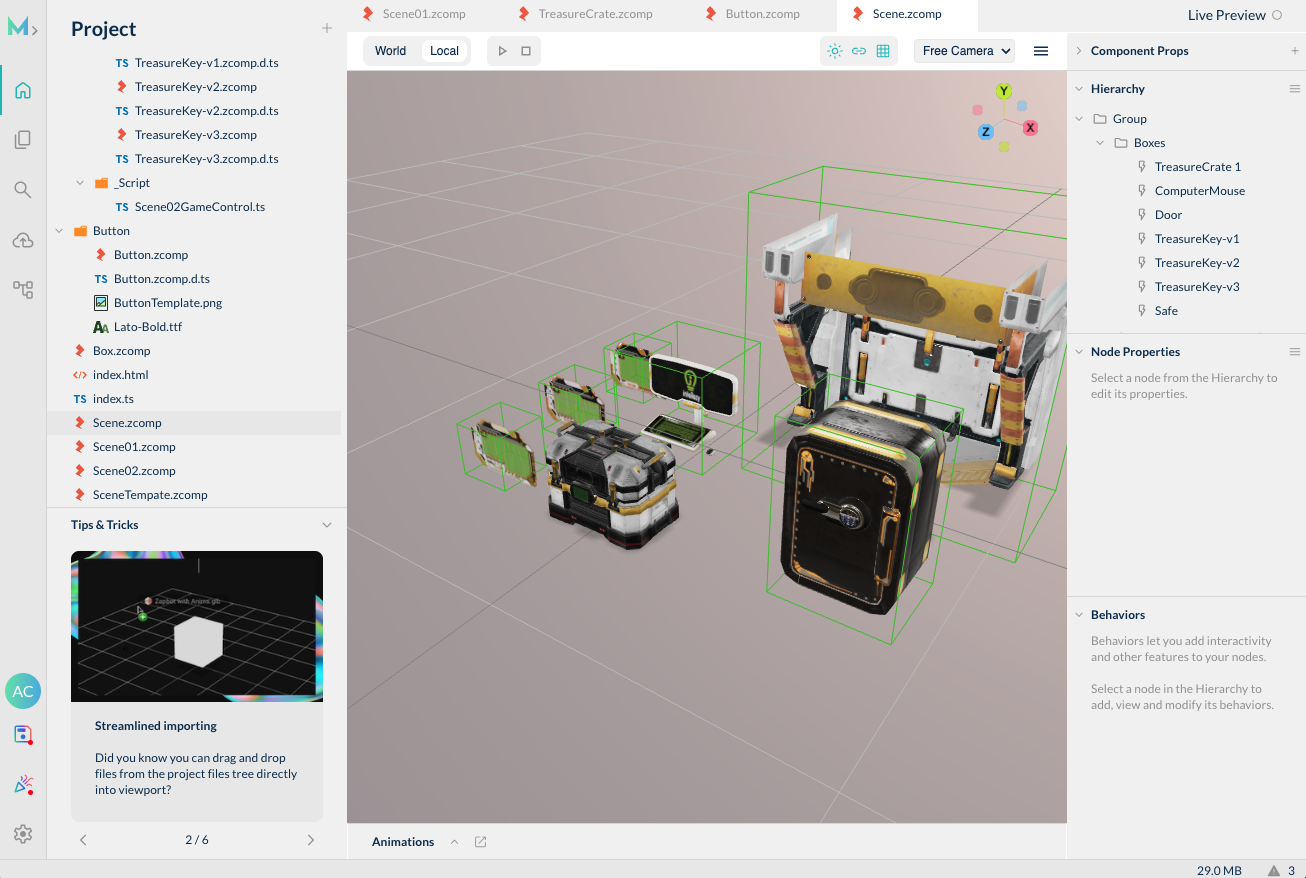Click the 29.0 MB status bar entry
1306x878 pixels.
(x=1219, y=870)
